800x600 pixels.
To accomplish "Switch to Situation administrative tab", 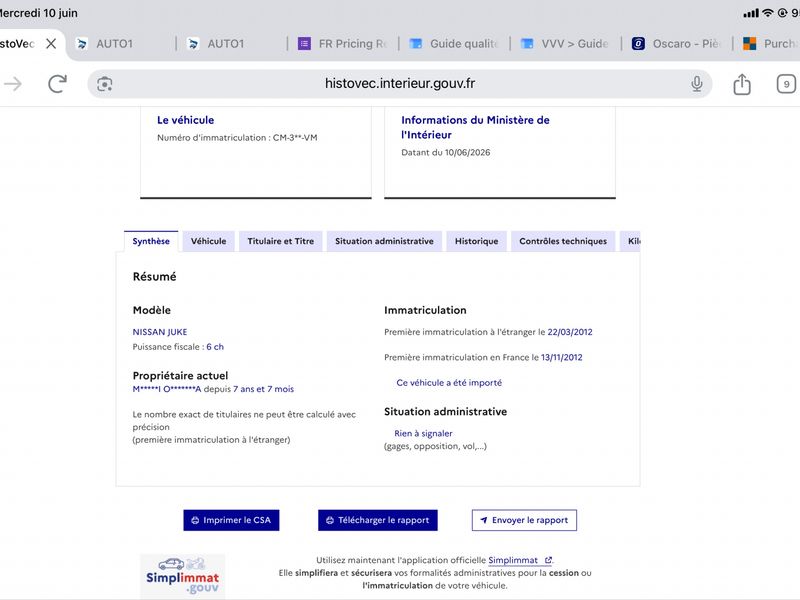I will tap(384, 241).
